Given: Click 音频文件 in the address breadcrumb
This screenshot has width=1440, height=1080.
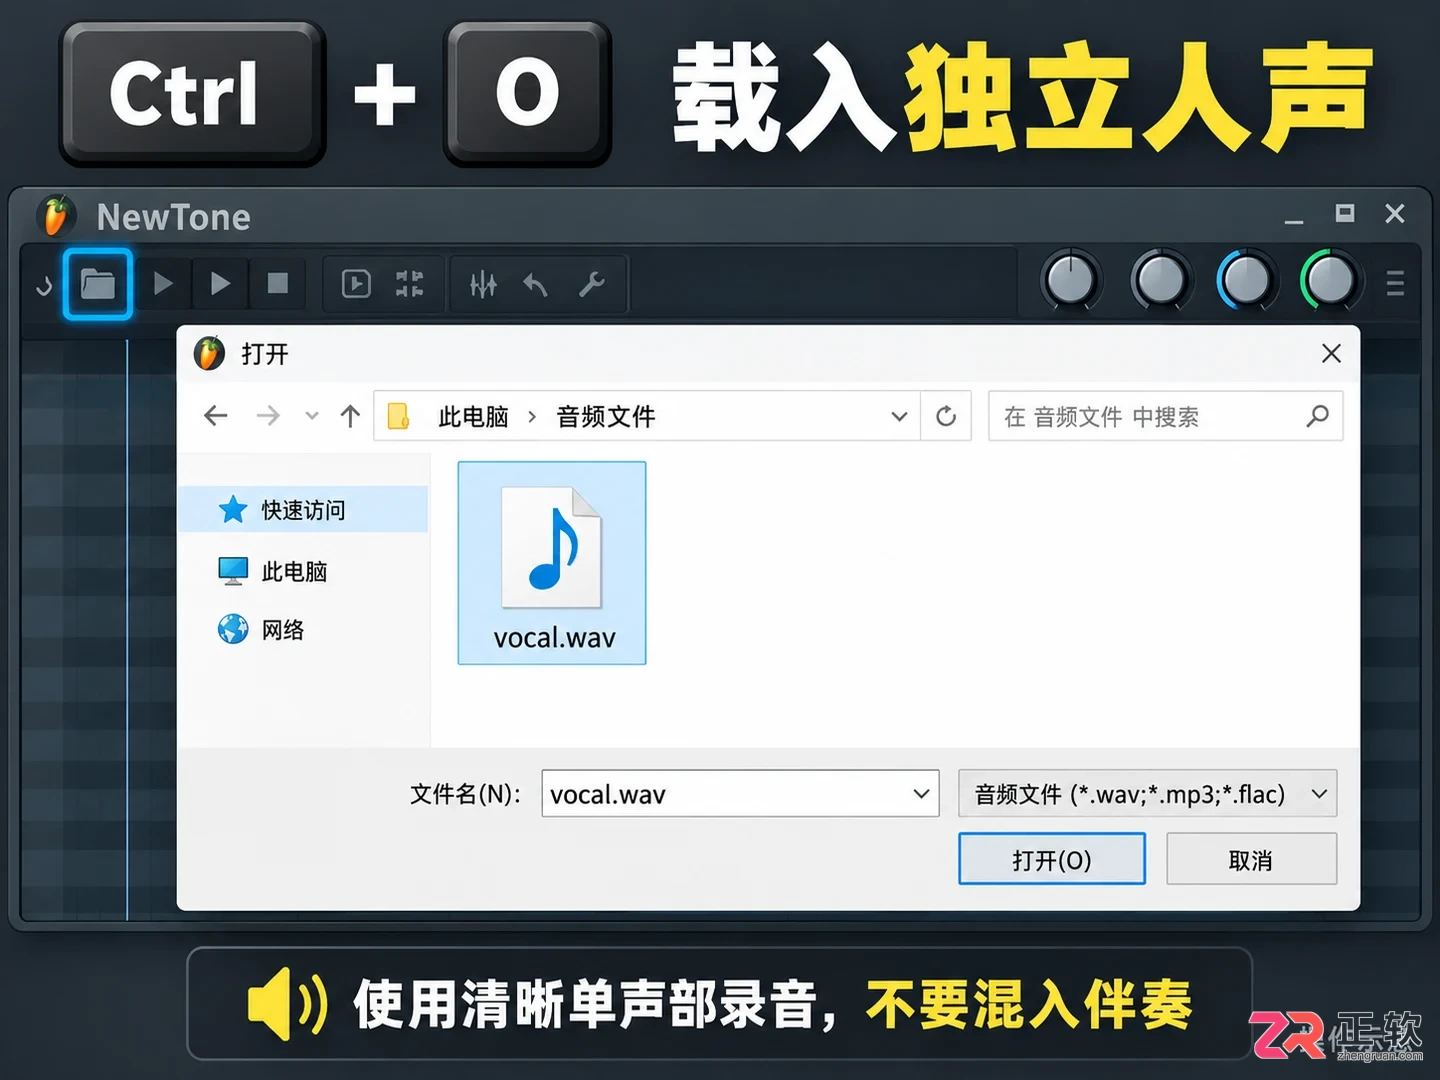Looking at the screenshot, I should point(606,416).
